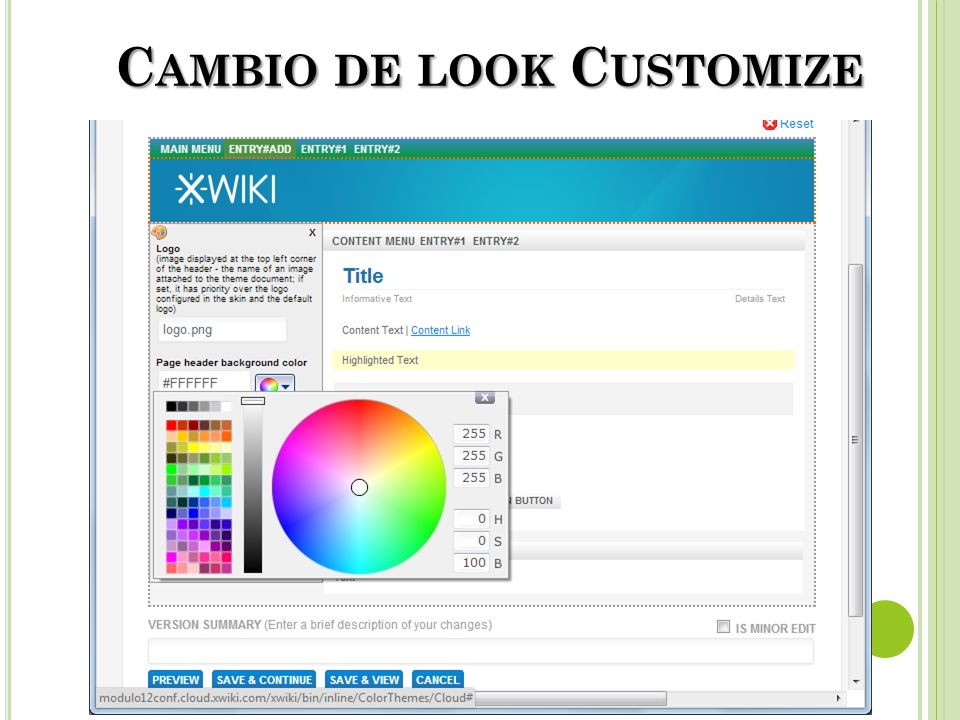
Task: Click the scroll down arrow
Action: [x=855, y=681]
